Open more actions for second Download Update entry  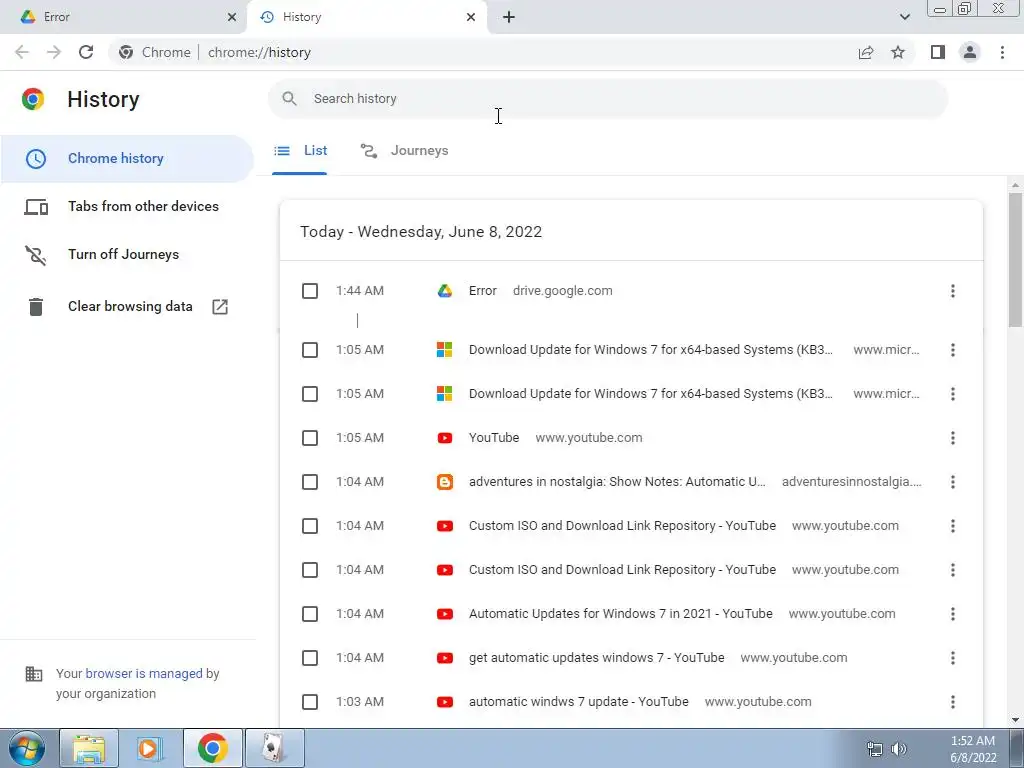[953, 394]
